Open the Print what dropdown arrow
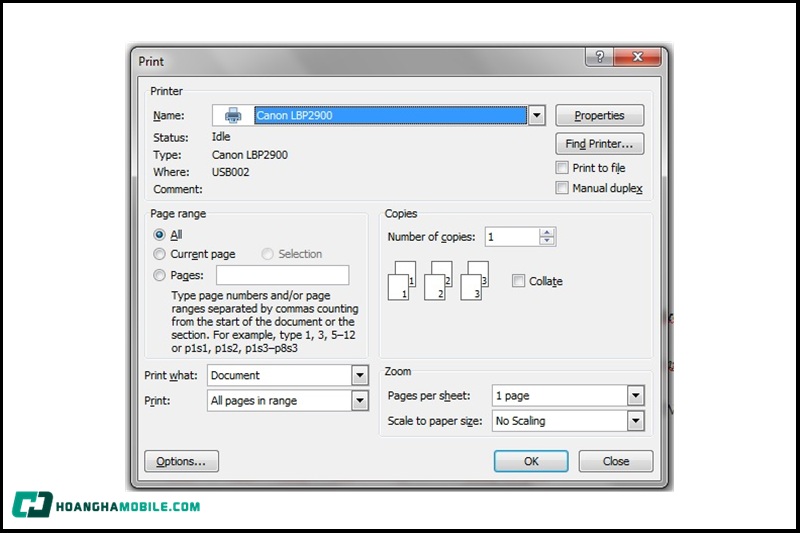The image size is (800, 533). pos(360,375)
